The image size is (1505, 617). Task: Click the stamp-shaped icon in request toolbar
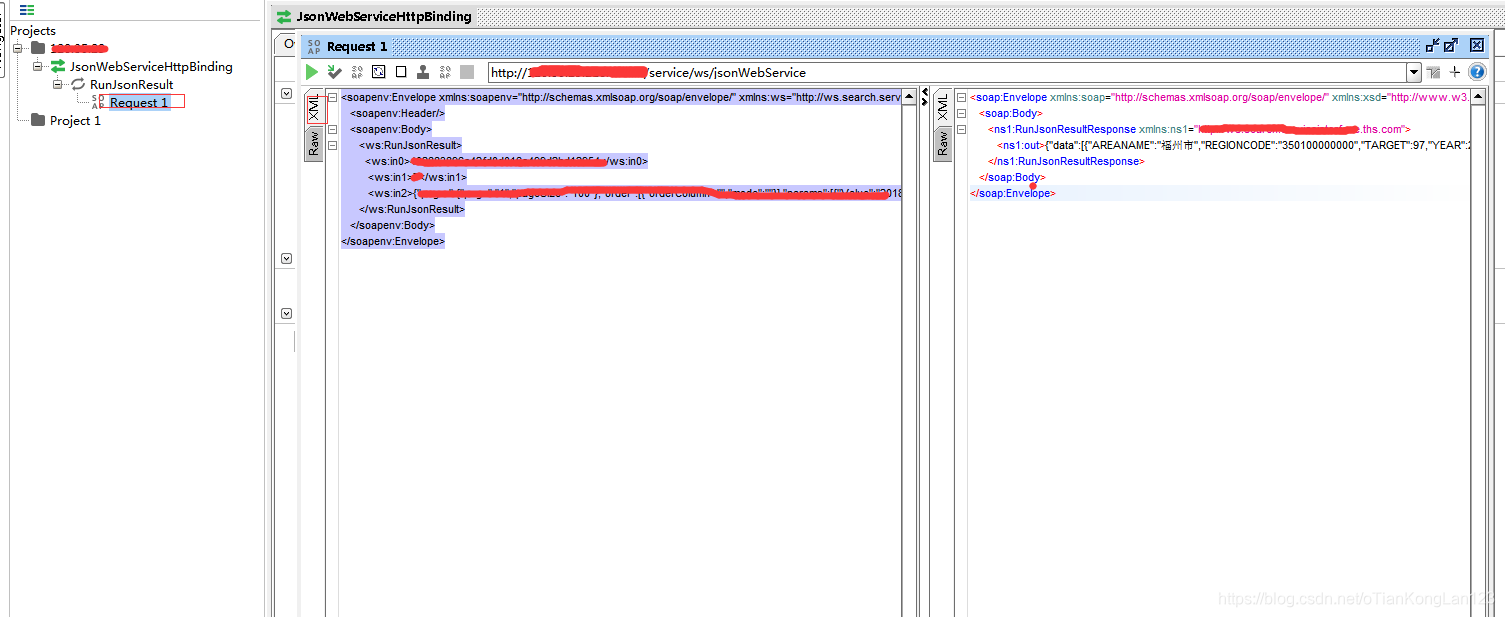click(x=423, y=72)
